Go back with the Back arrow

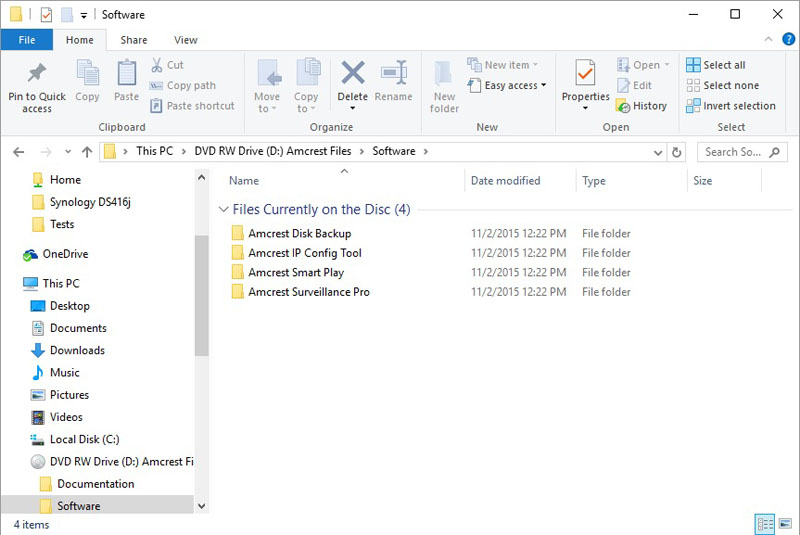click(x=19, y=152)
